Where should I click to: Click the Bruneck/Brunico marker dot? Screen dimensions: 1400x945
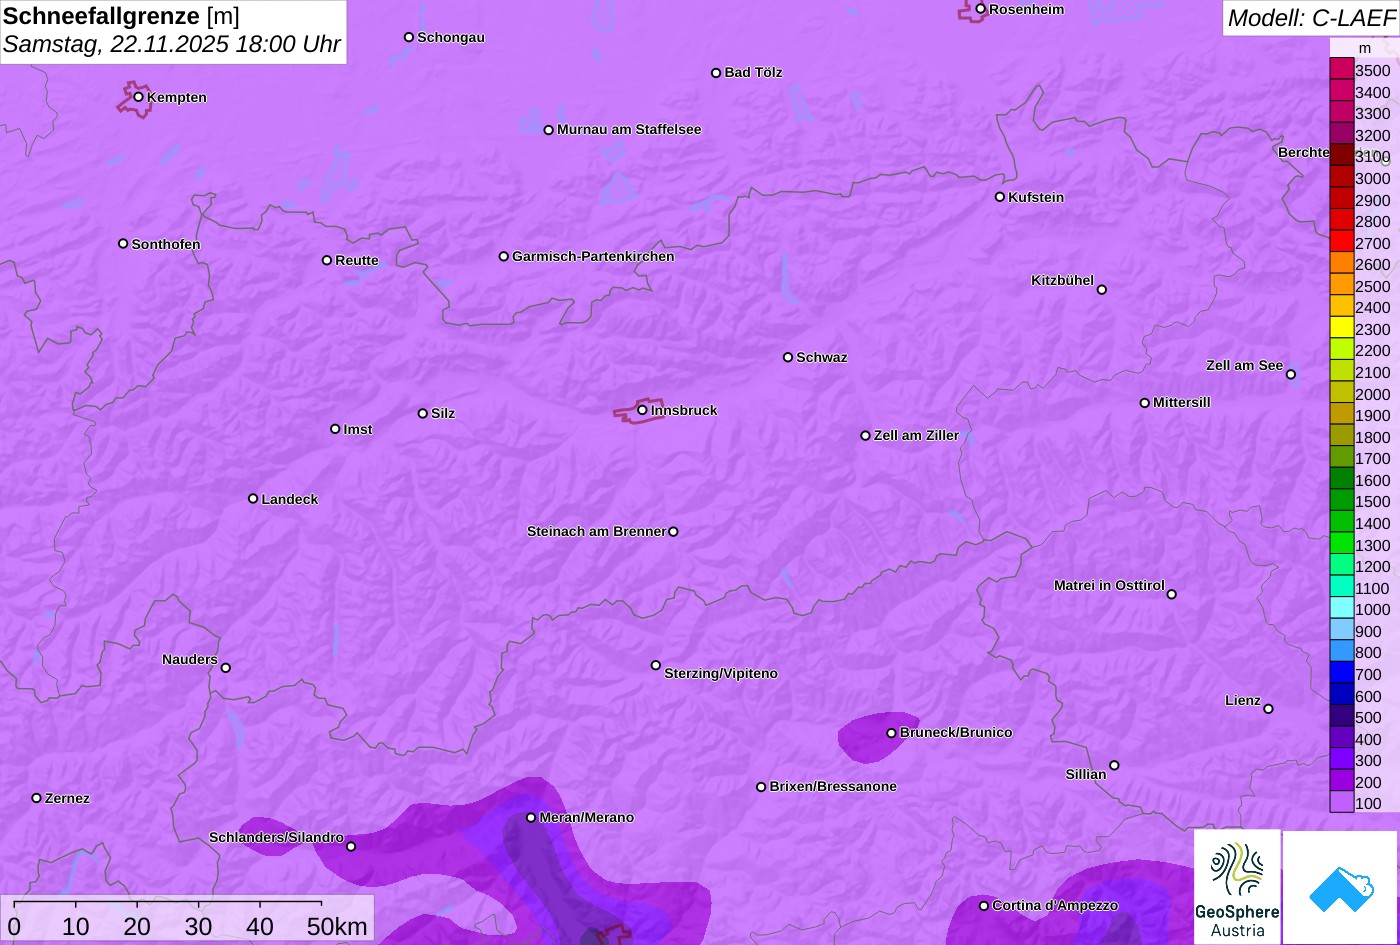(891, 733)
